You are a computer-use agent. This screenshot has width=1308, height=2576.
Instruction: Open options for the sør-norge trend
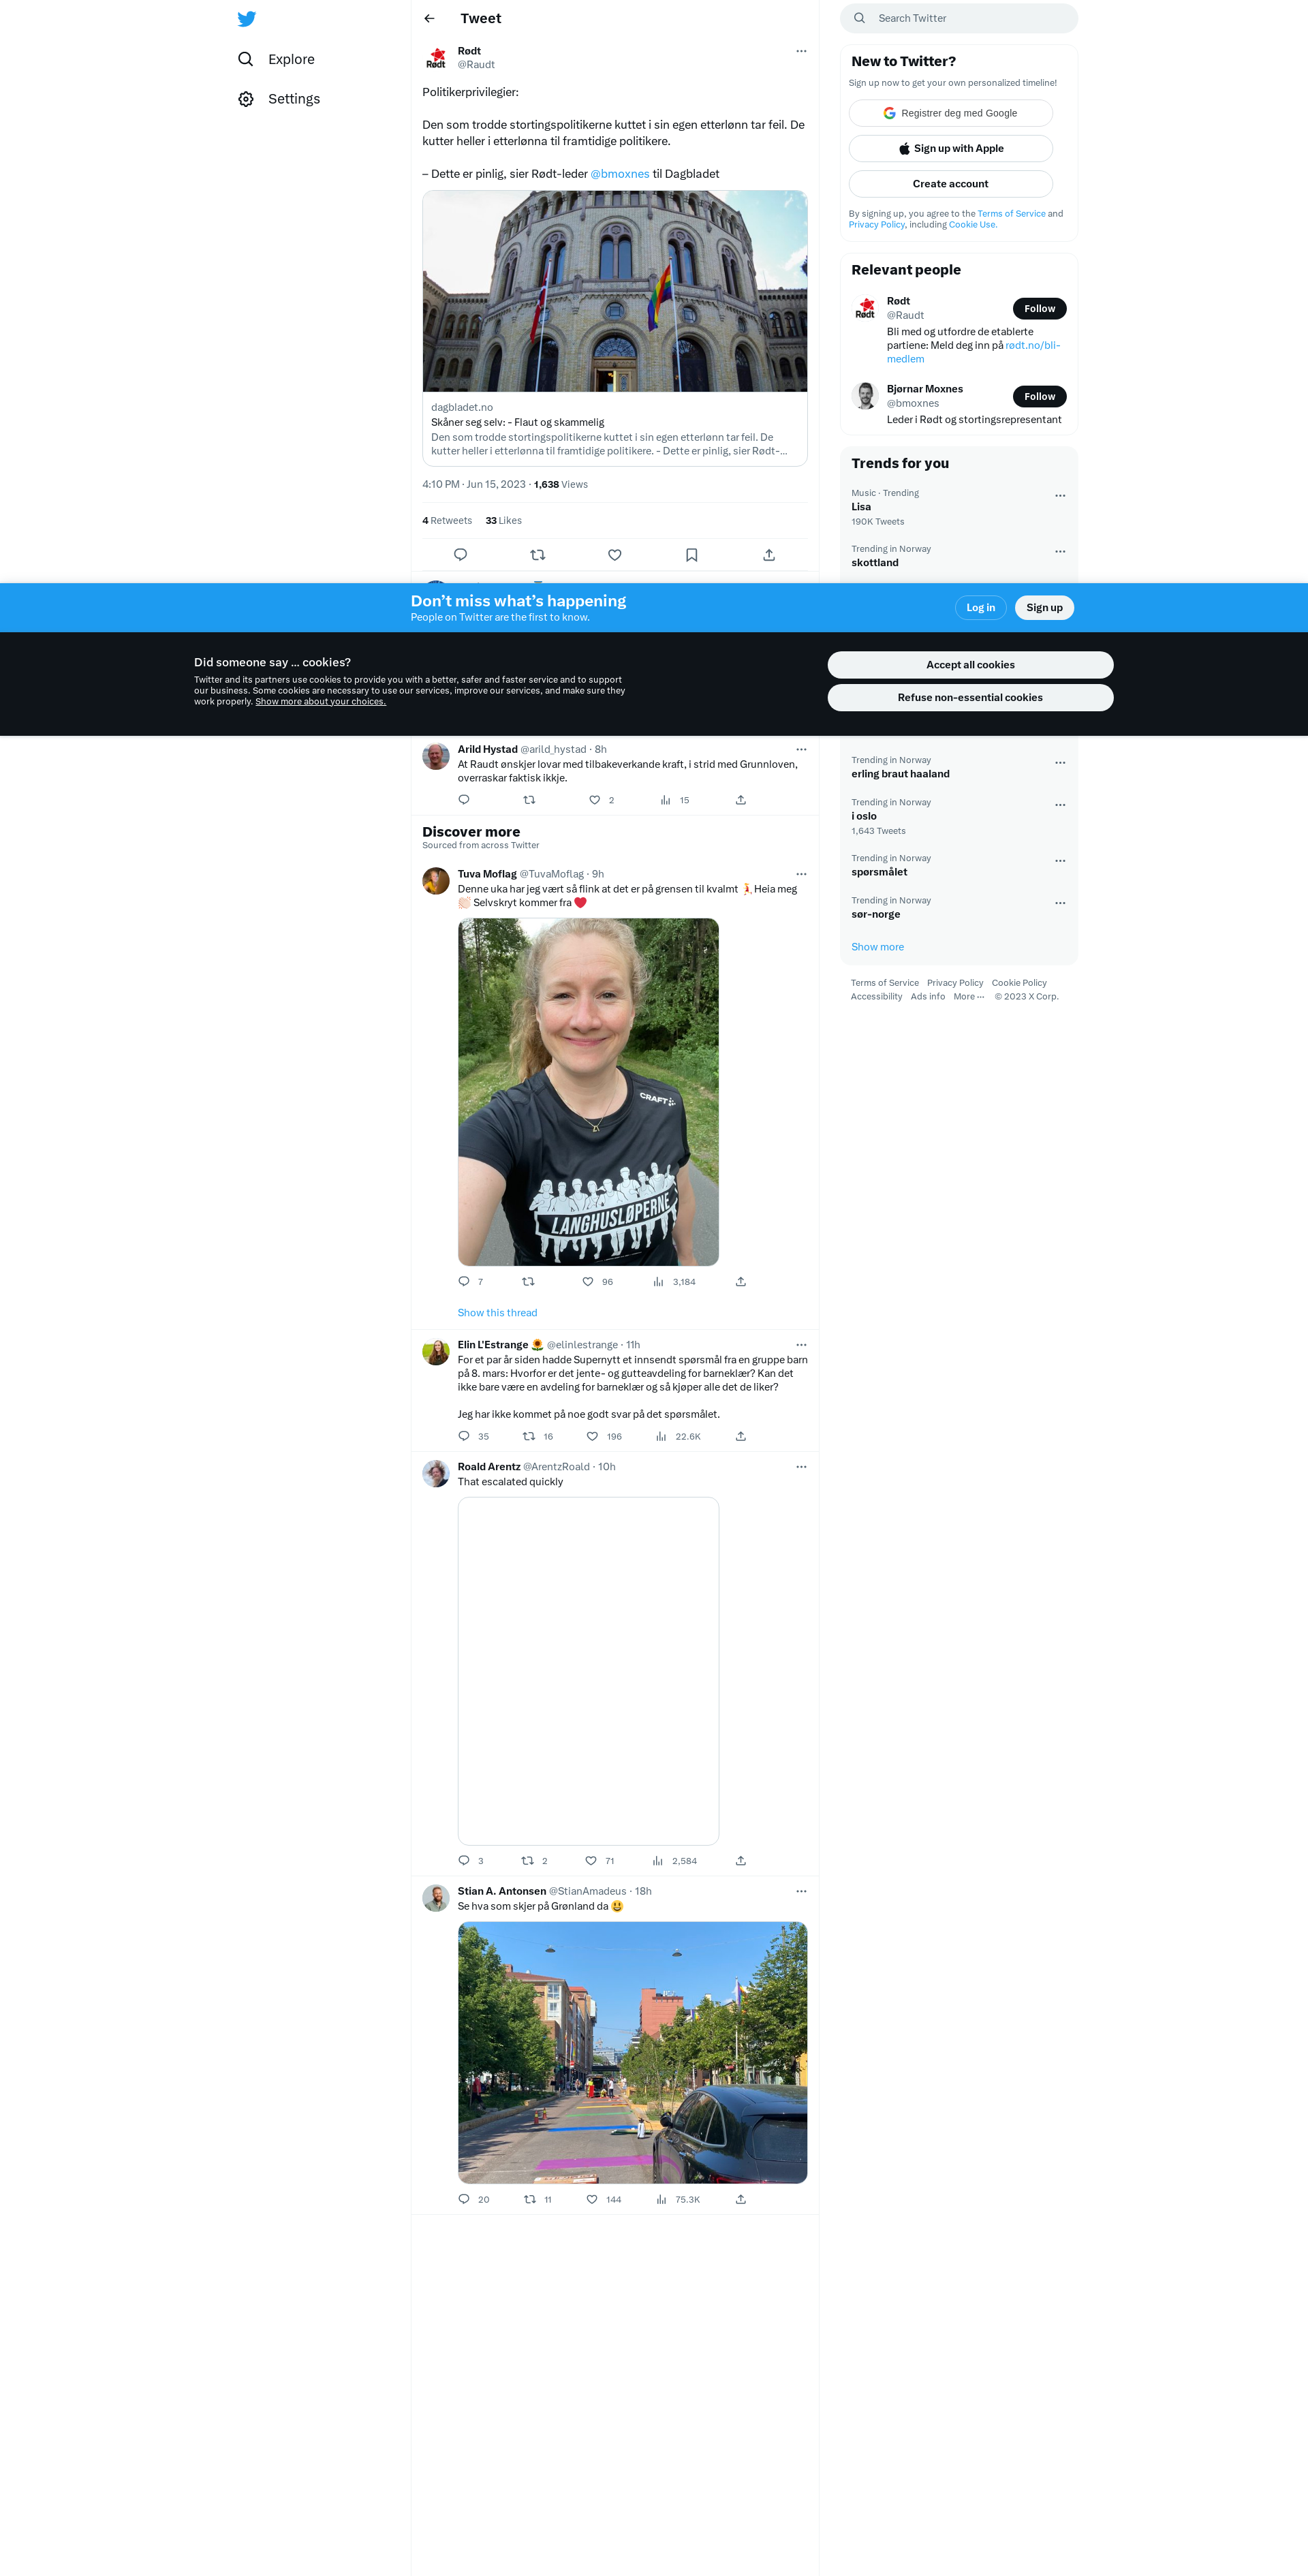click(1060, 903)
